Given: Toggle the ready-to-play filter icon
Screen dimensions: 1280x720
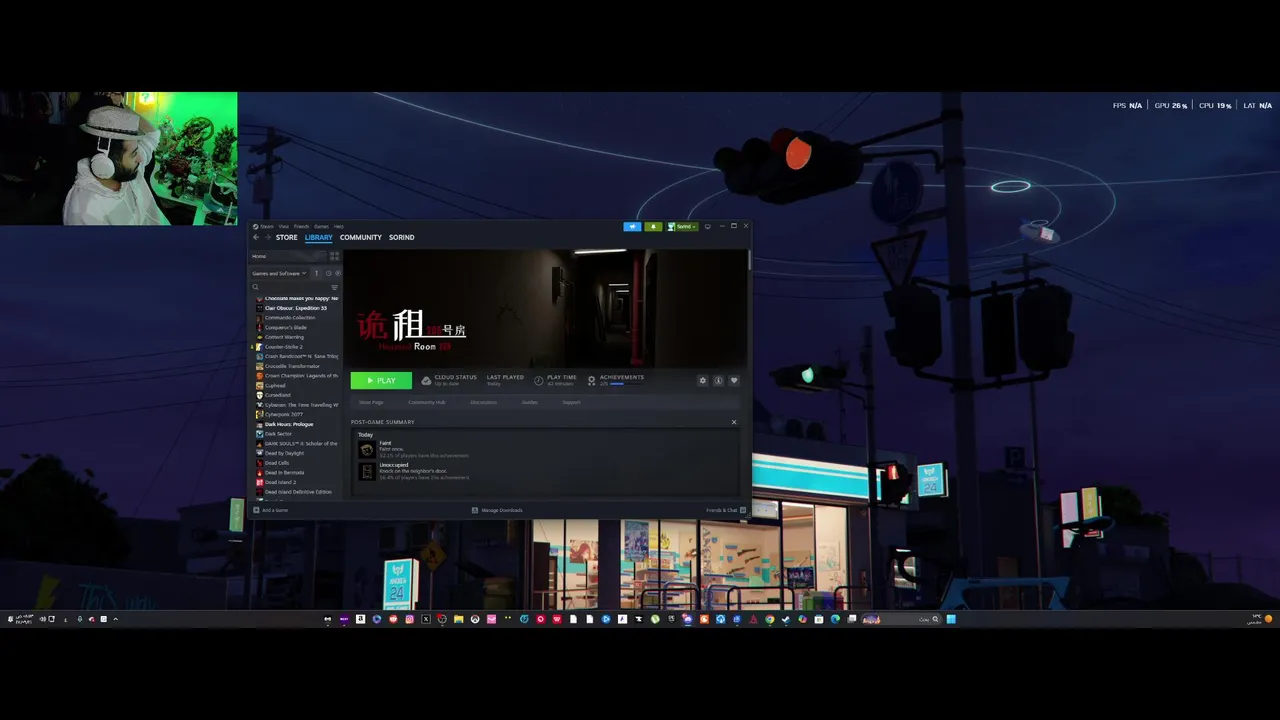Looking at the screenshot, I should (338, 273).
